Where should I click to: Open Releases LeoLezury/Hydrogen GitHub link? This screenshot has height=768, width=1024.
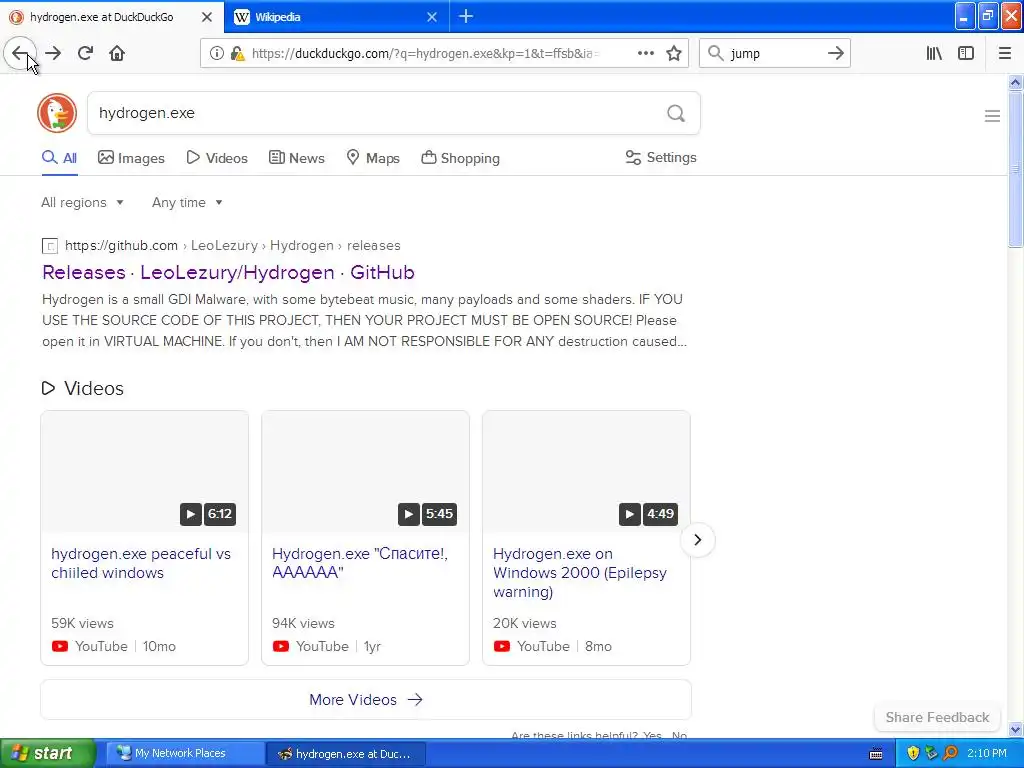tap(229, 272)
